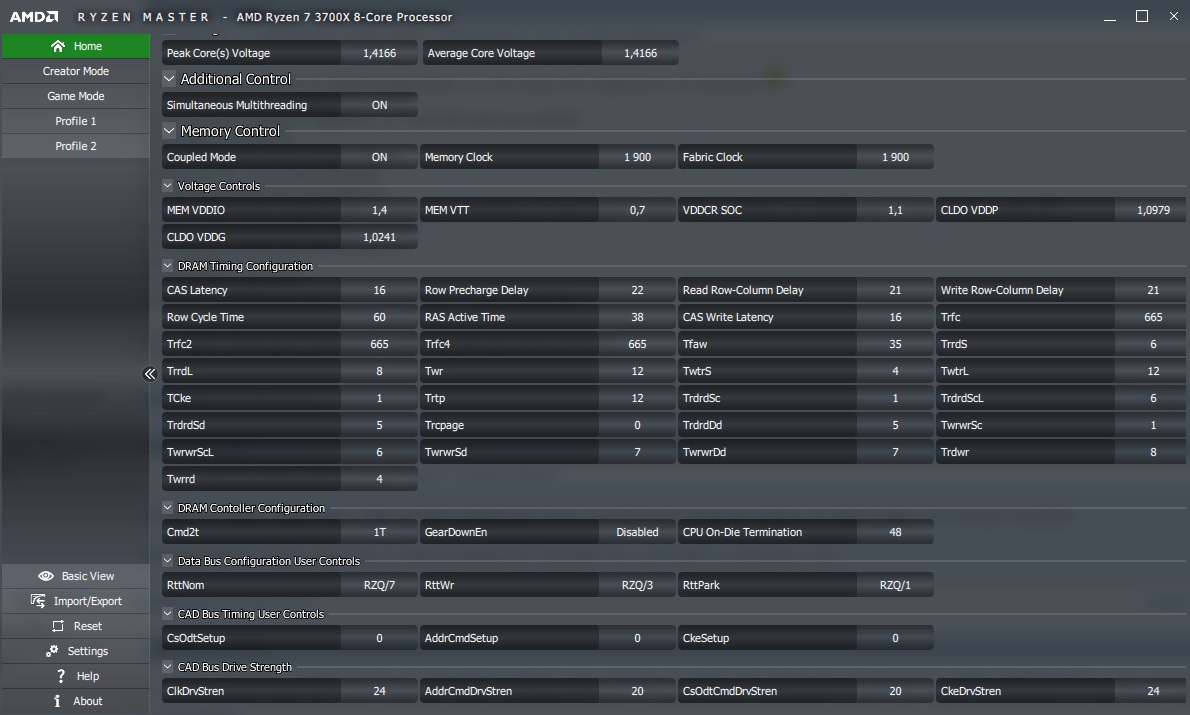Open the Settings button label
Image resolution: width=1190 pixels, height=715 pixels.
coord(87,651)
